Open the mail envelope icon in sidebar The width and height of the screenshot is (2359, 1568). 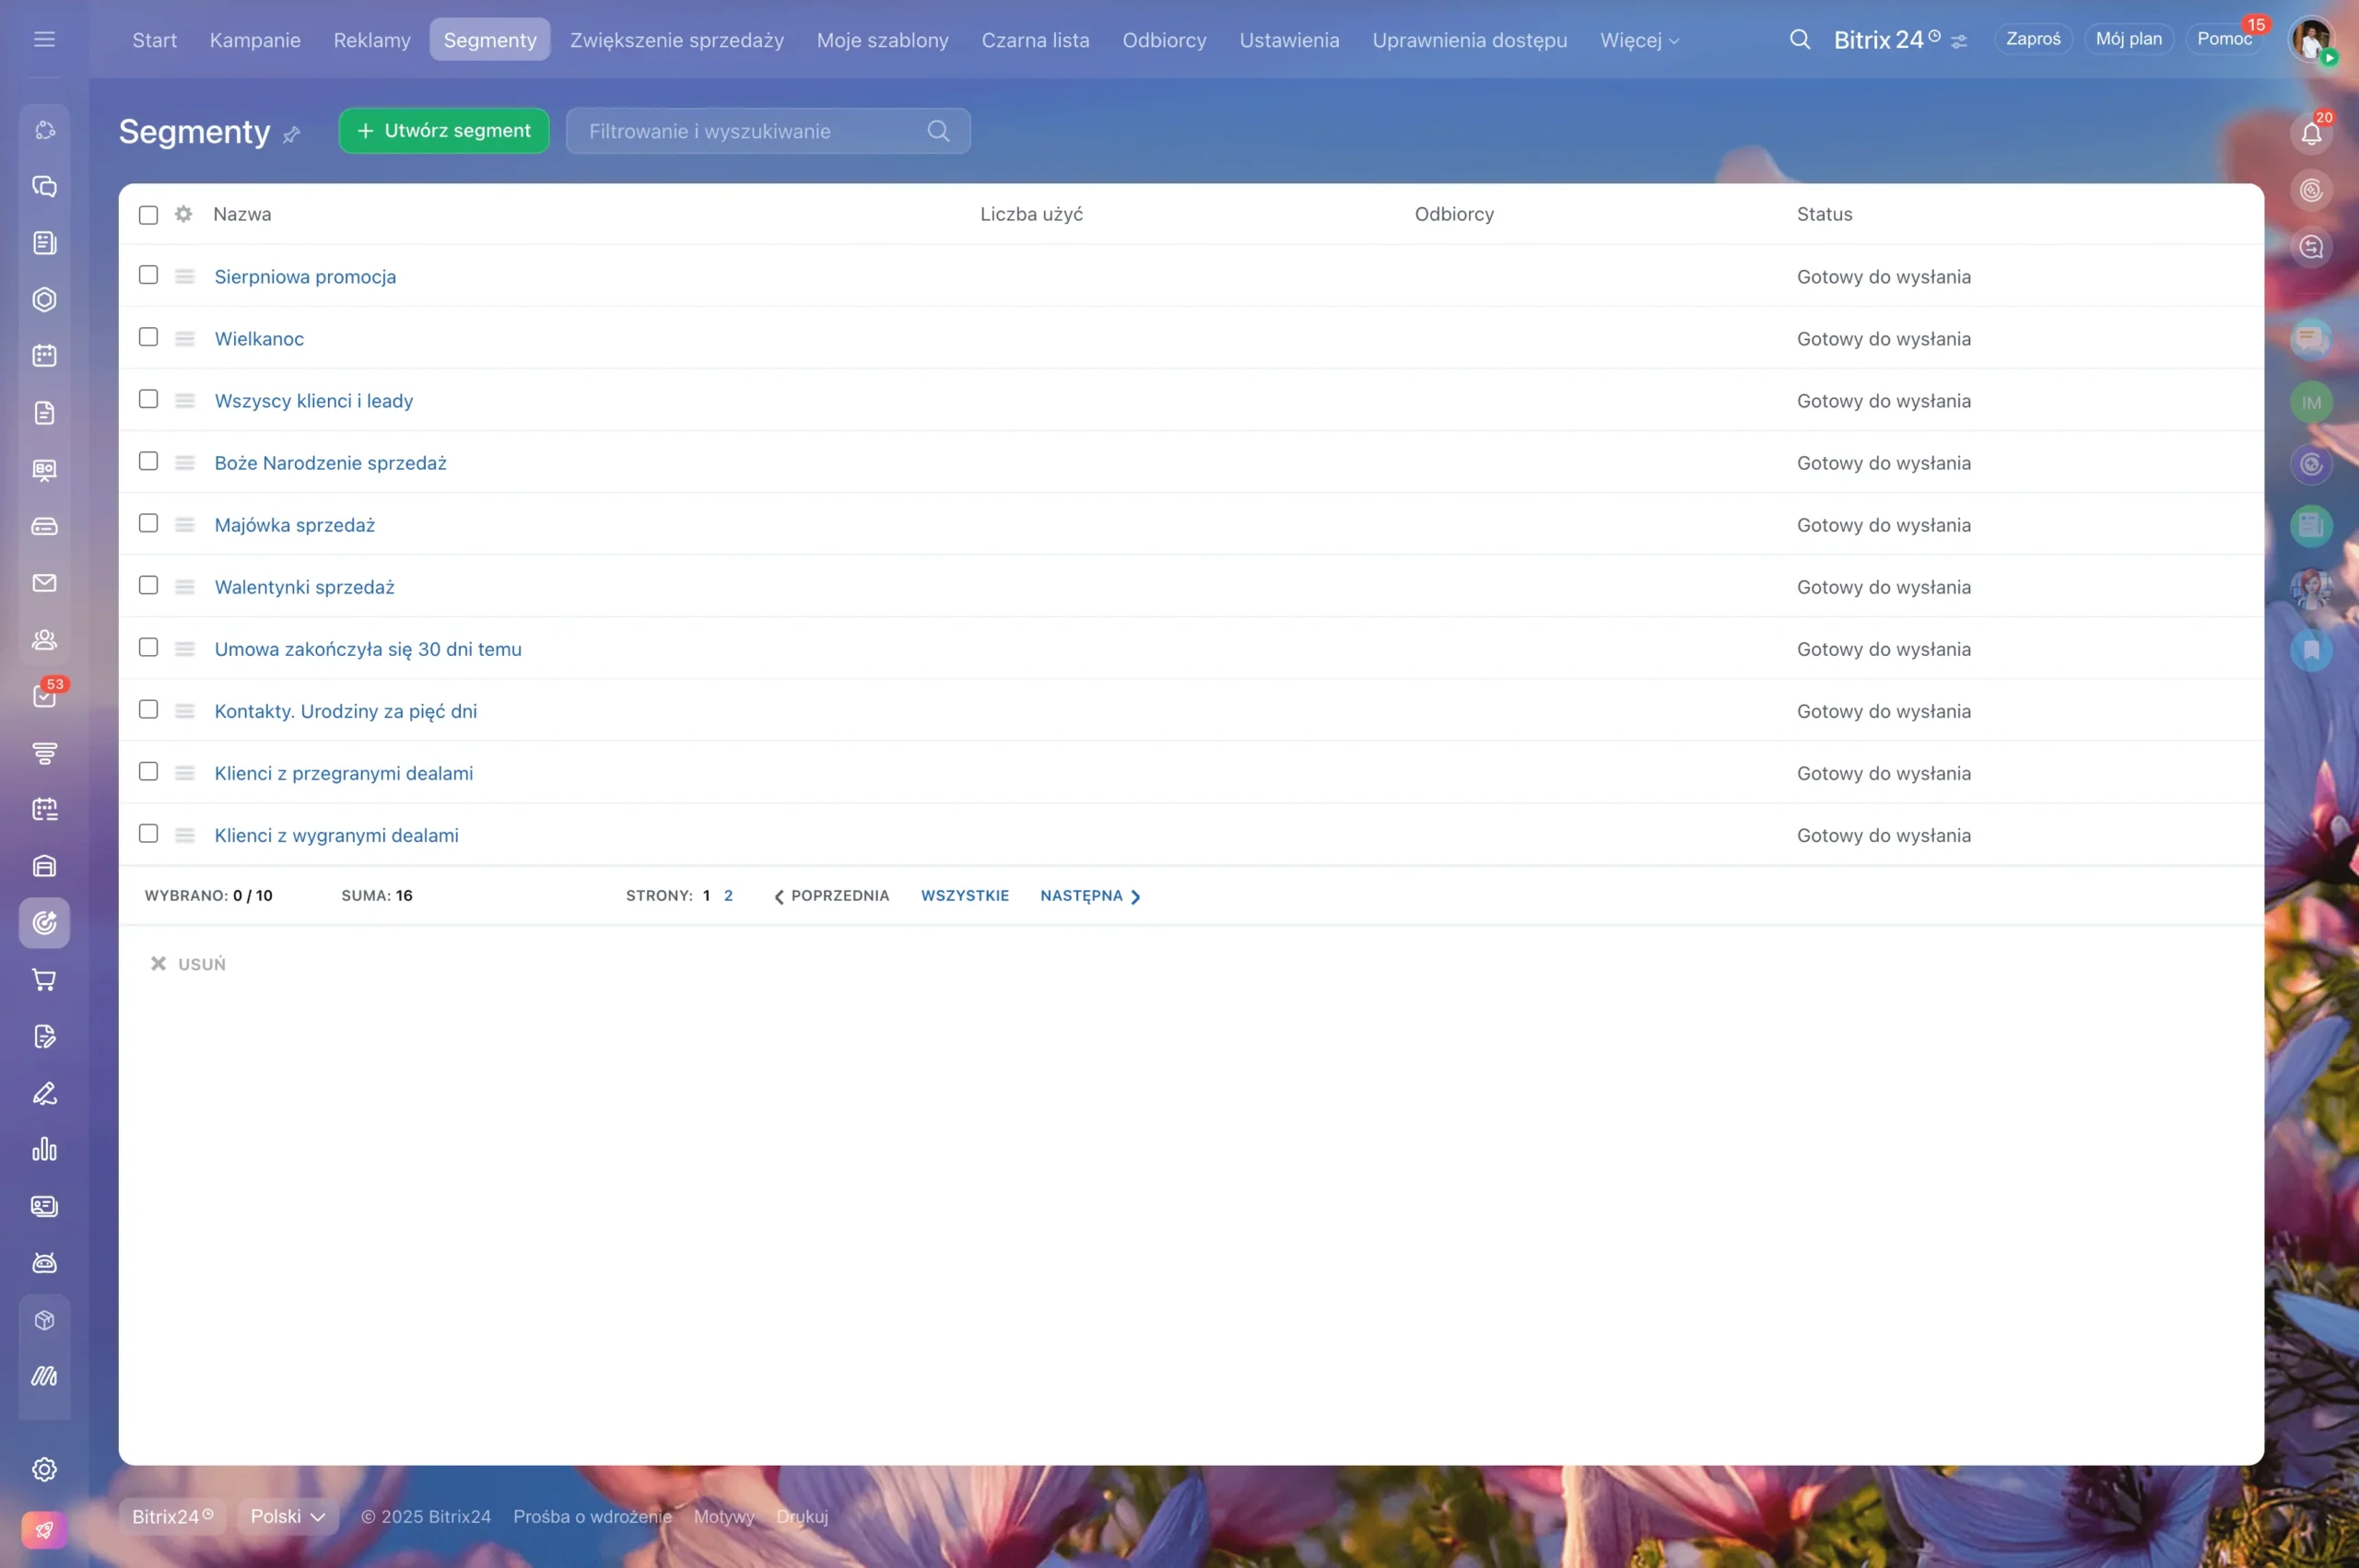coord(44,583)
